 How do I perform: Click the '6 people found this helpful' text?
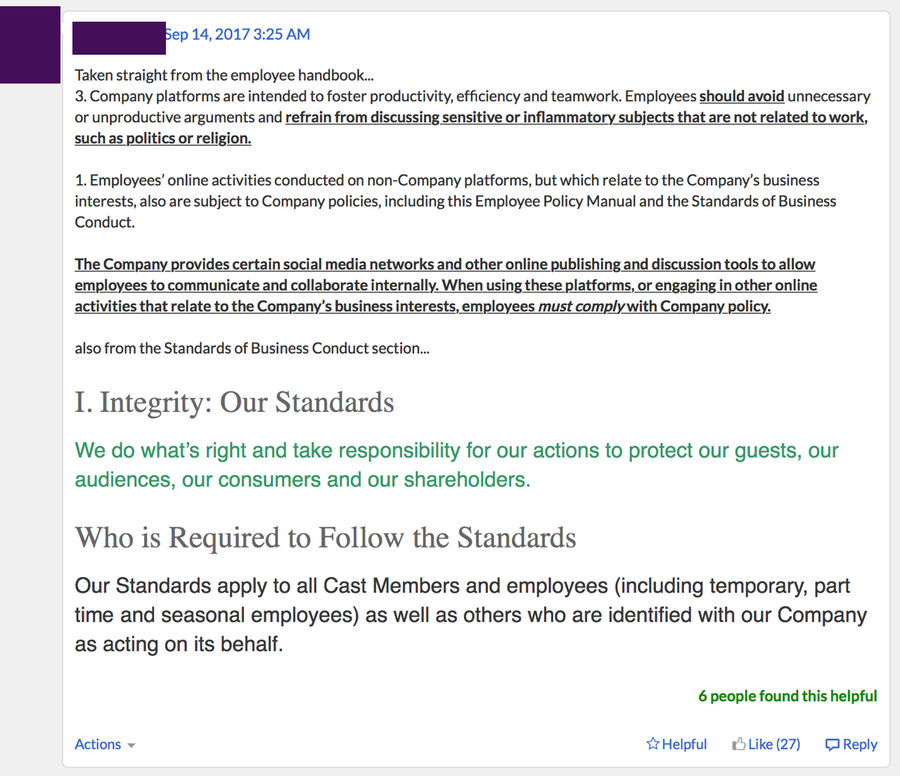coord(788,696)
